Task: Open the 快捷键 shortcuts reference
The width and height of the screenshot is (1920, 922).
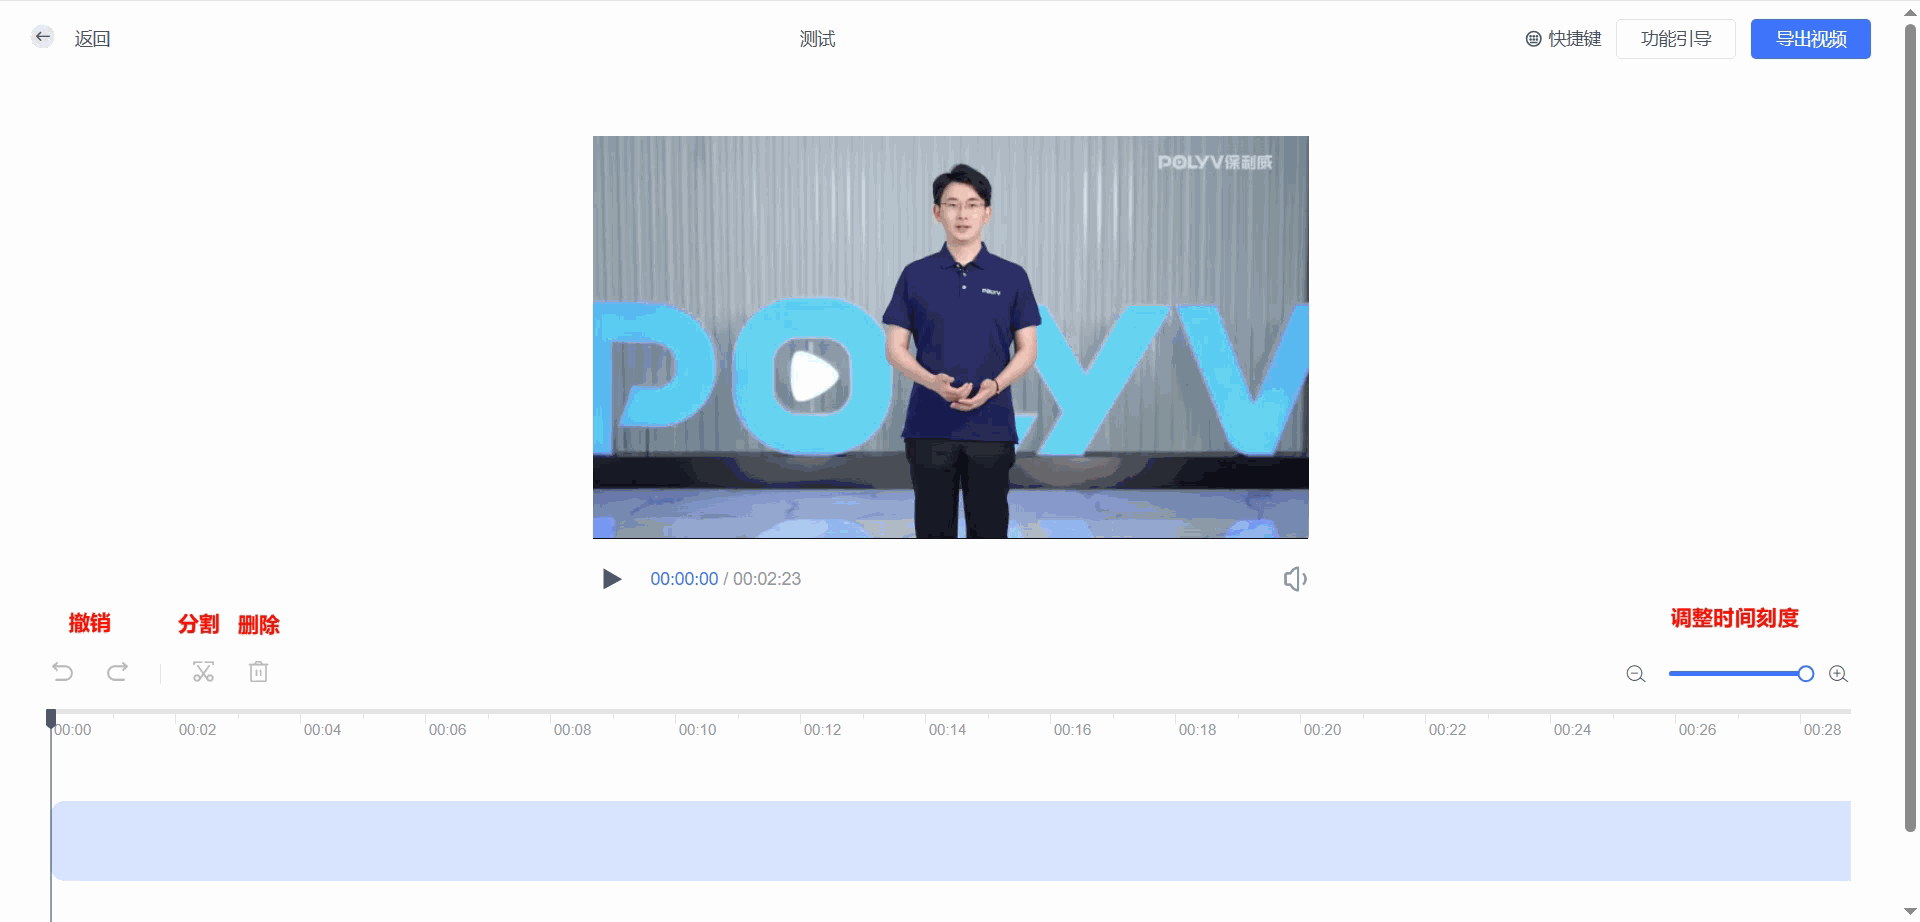Action: click(x=1563, y=39)
